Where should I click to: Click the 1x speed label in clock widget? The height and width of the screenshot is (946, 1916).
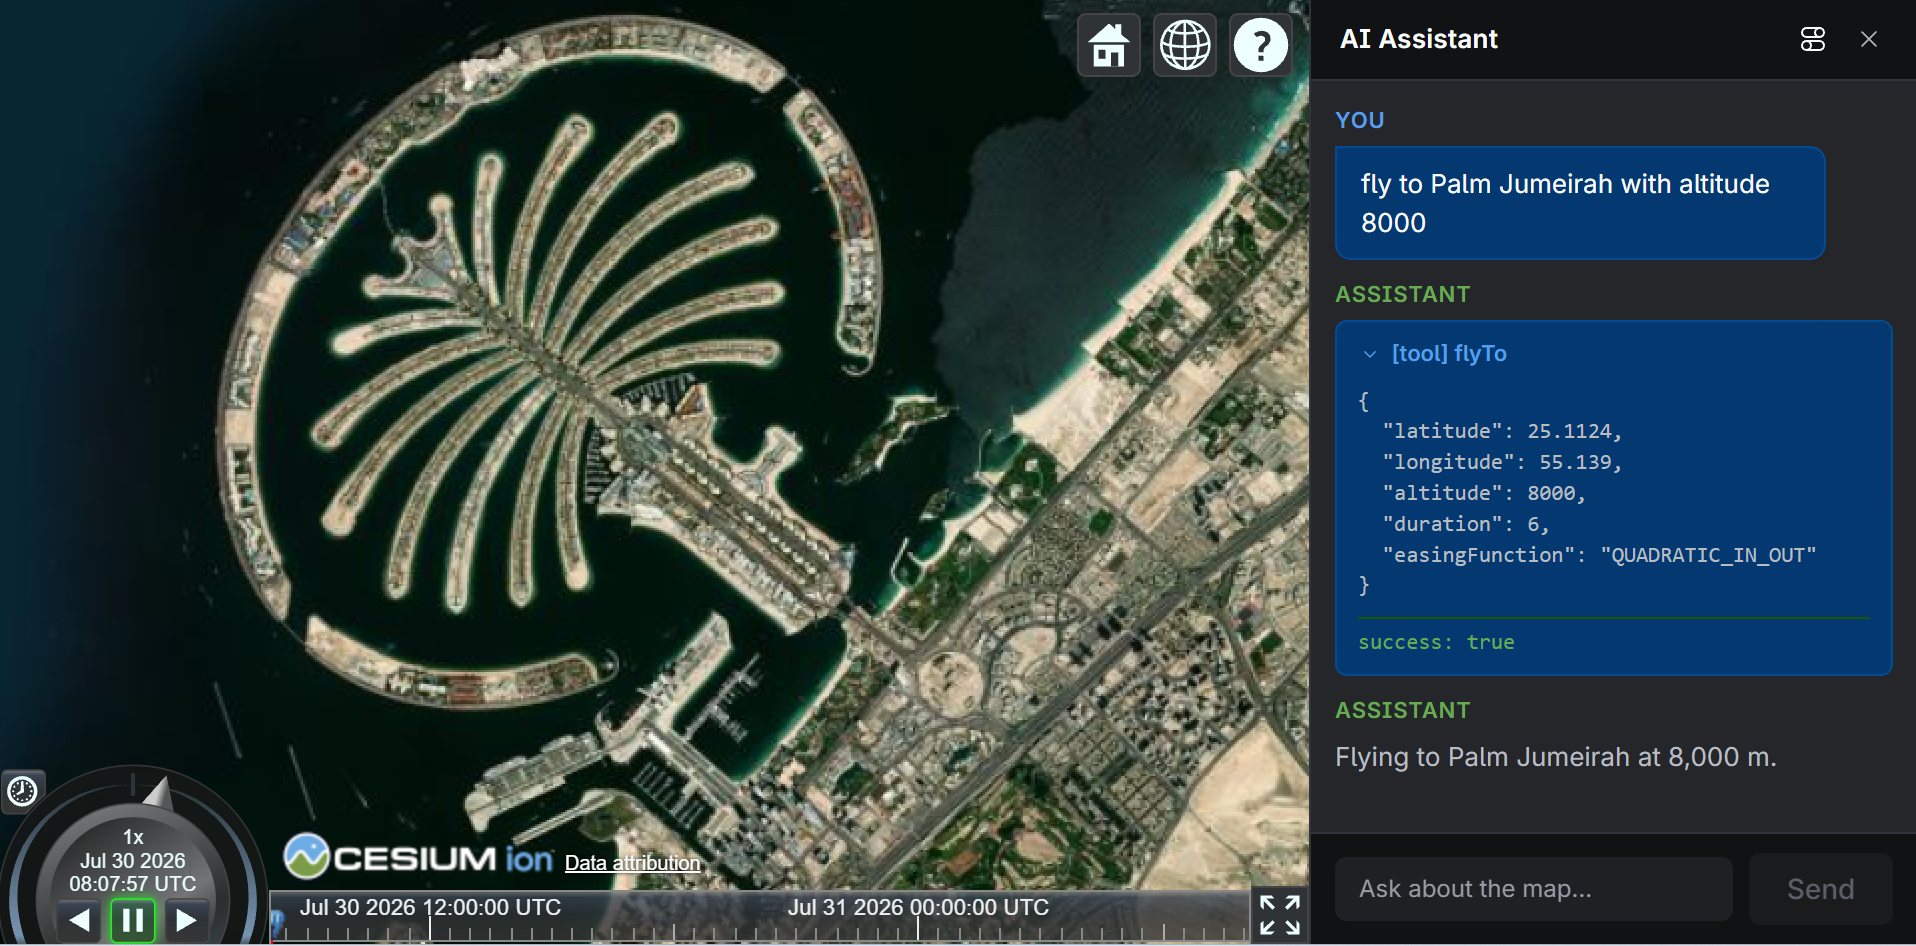point(133,837)
